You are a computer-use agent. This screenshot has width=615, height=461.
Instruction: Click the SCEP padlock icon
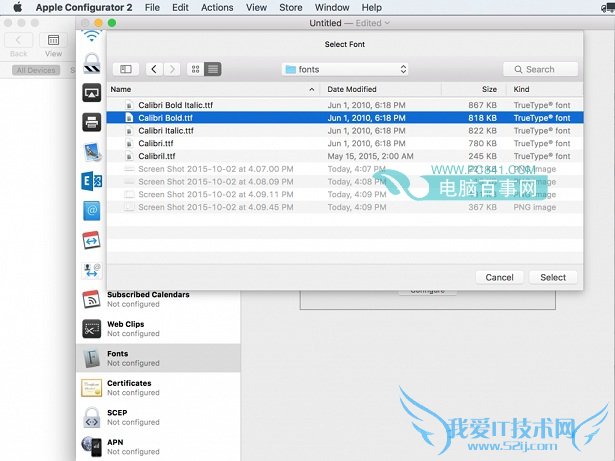pyautogui.click(x=92, y=417)
